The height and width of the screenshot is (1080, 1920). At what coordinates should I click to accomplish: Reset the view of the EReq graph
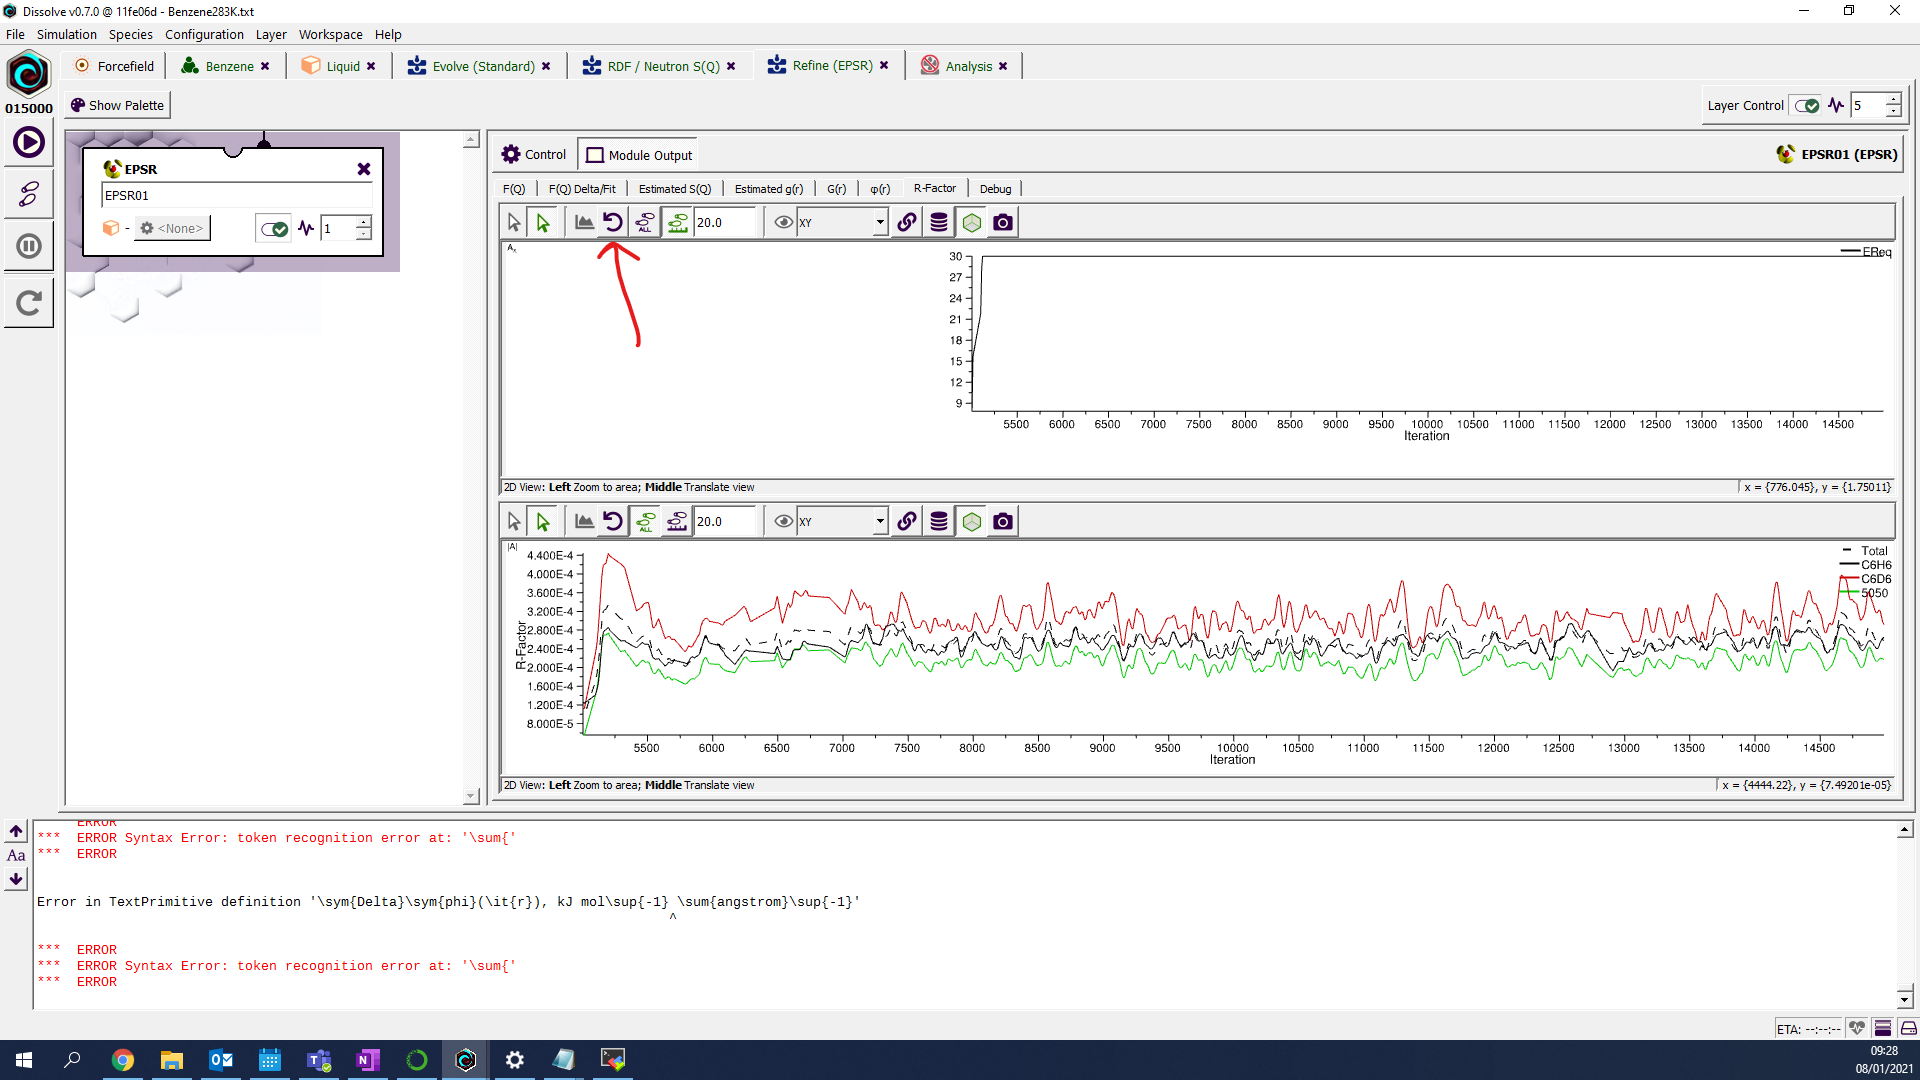pos(613,222)
